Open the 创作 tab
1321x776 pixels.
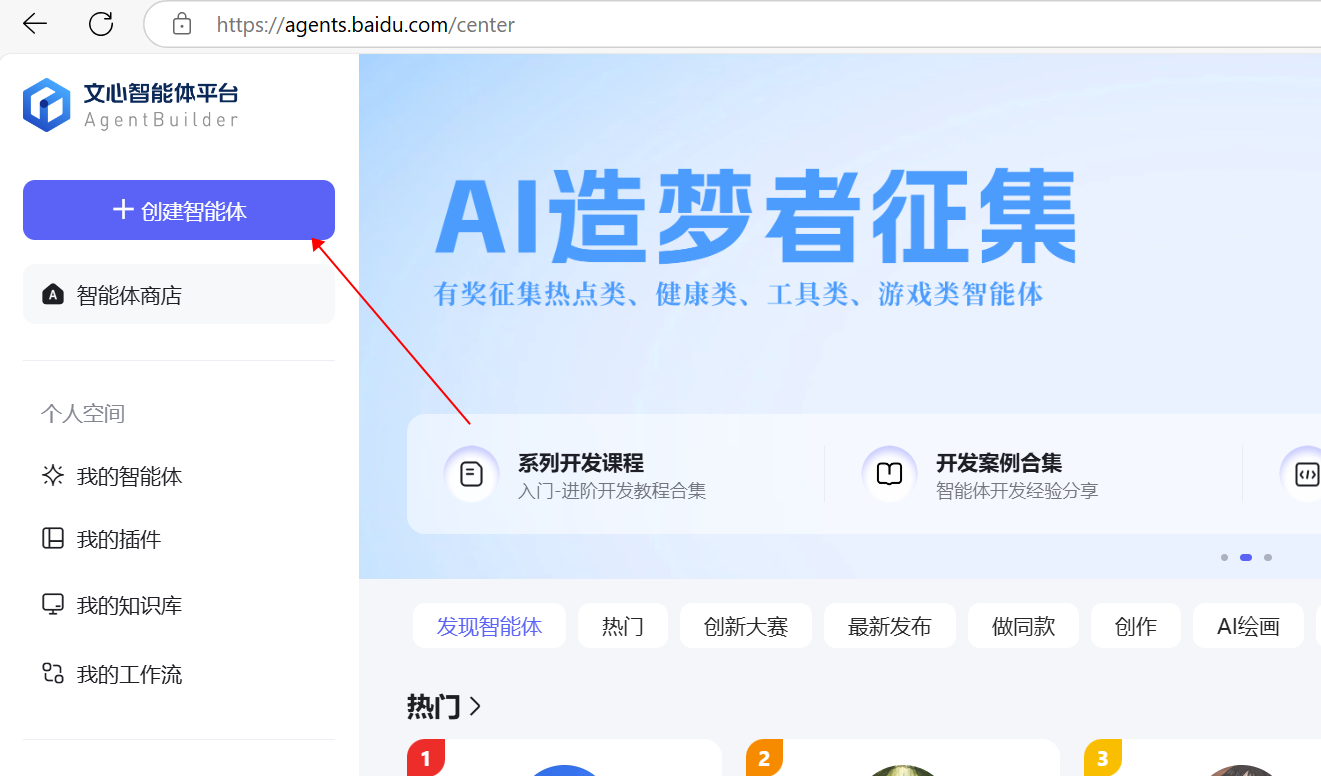pyautogui.click(x=1136, y=626)
